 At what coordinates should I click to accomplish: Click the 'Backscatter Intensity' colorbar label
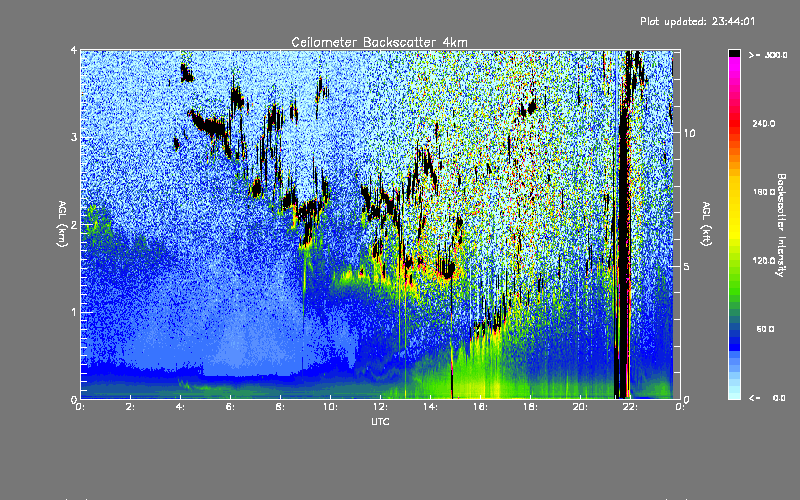click(x=781, y=225)
